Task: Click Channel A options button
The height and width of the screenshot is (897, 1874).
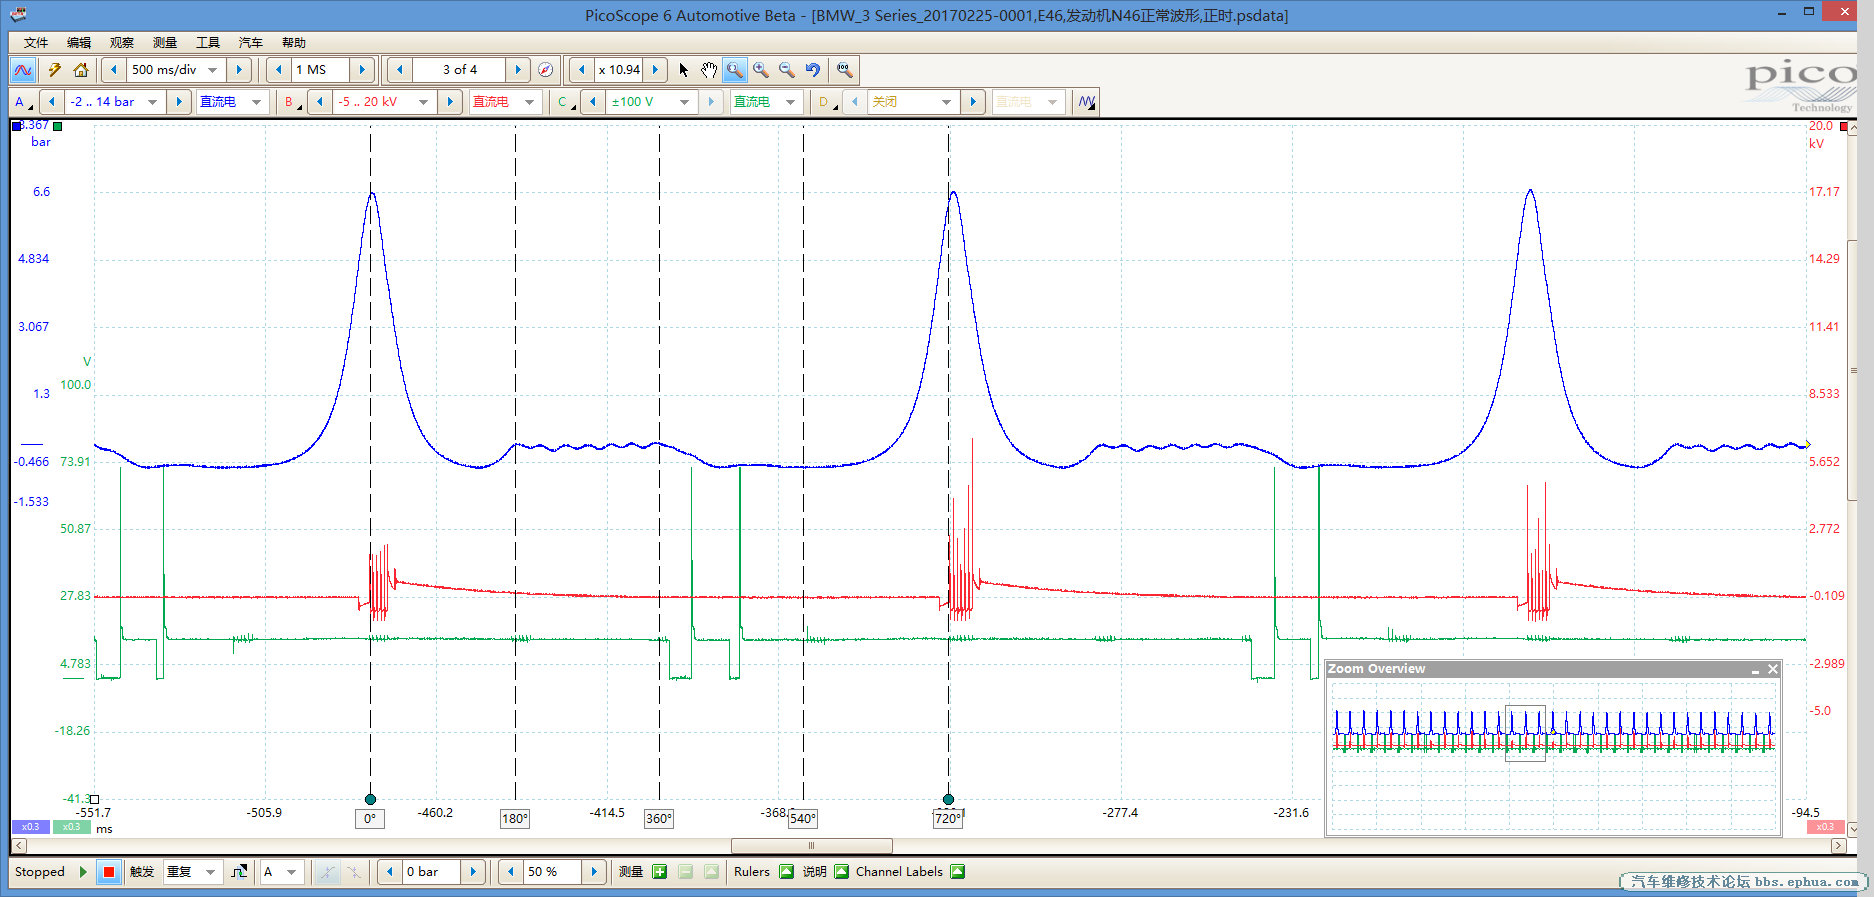Action: 22,102
